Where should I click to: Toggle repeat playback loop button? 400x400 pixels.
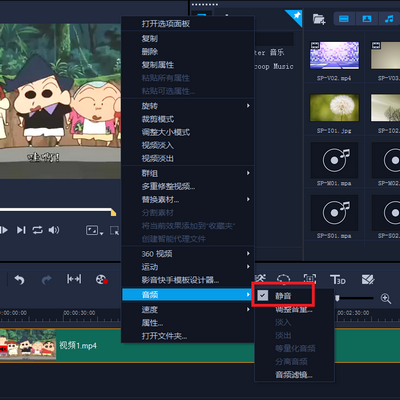[x=37, y=230]
